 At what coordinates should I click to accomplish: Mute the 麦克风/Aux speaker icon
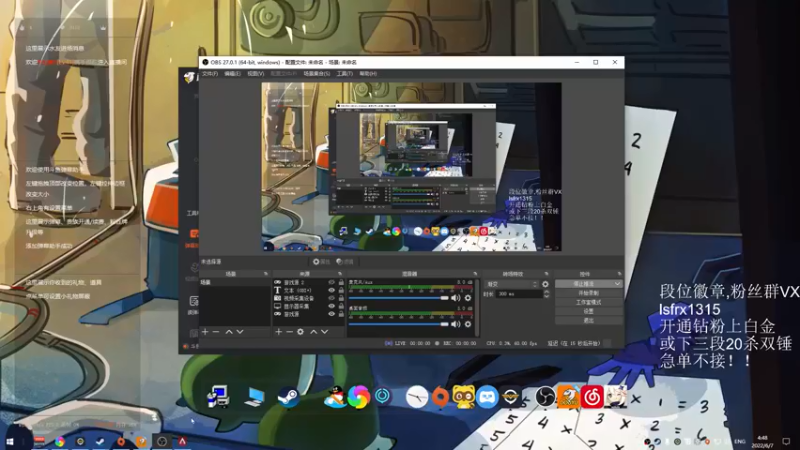click(456, 297)
